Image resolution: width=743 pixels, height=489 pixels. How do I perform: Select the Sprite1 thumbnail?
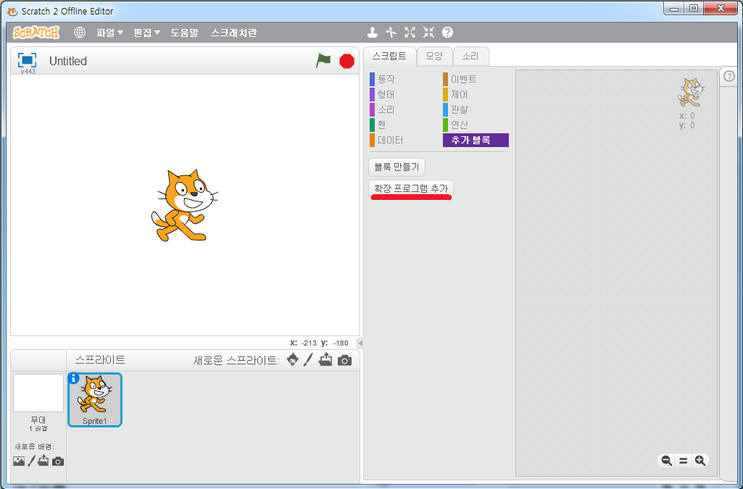tap(95, 399)
